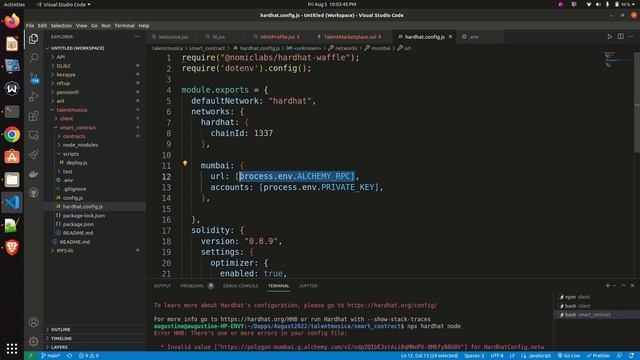
Task: Open errors and warnings count in status bar
Action: click(x=89, y=356)
